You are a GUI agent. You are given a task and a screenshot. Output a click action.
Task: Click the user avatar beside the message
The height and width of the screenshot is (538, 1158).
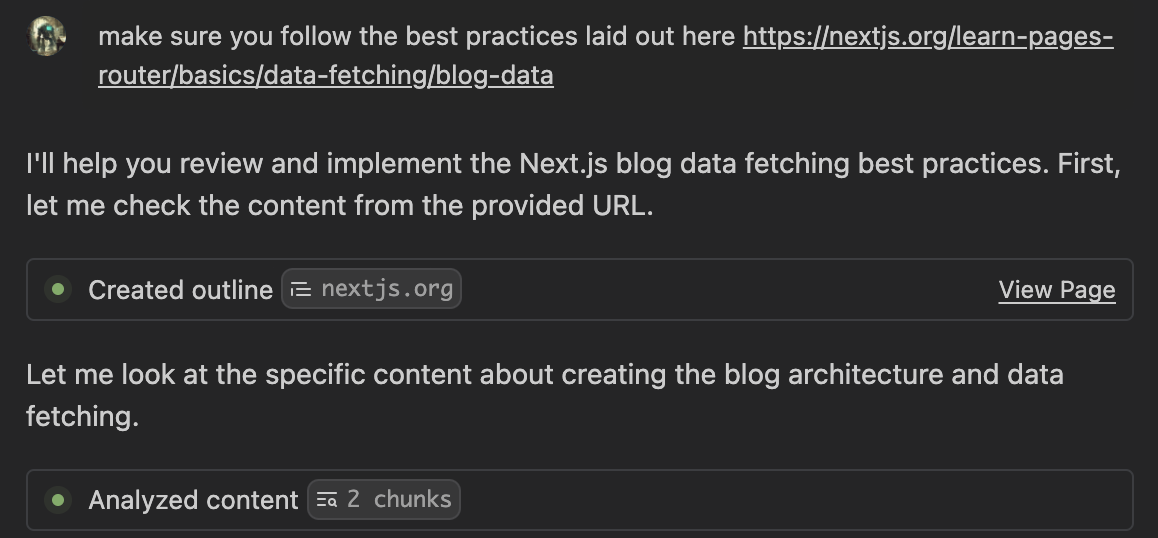47,35
